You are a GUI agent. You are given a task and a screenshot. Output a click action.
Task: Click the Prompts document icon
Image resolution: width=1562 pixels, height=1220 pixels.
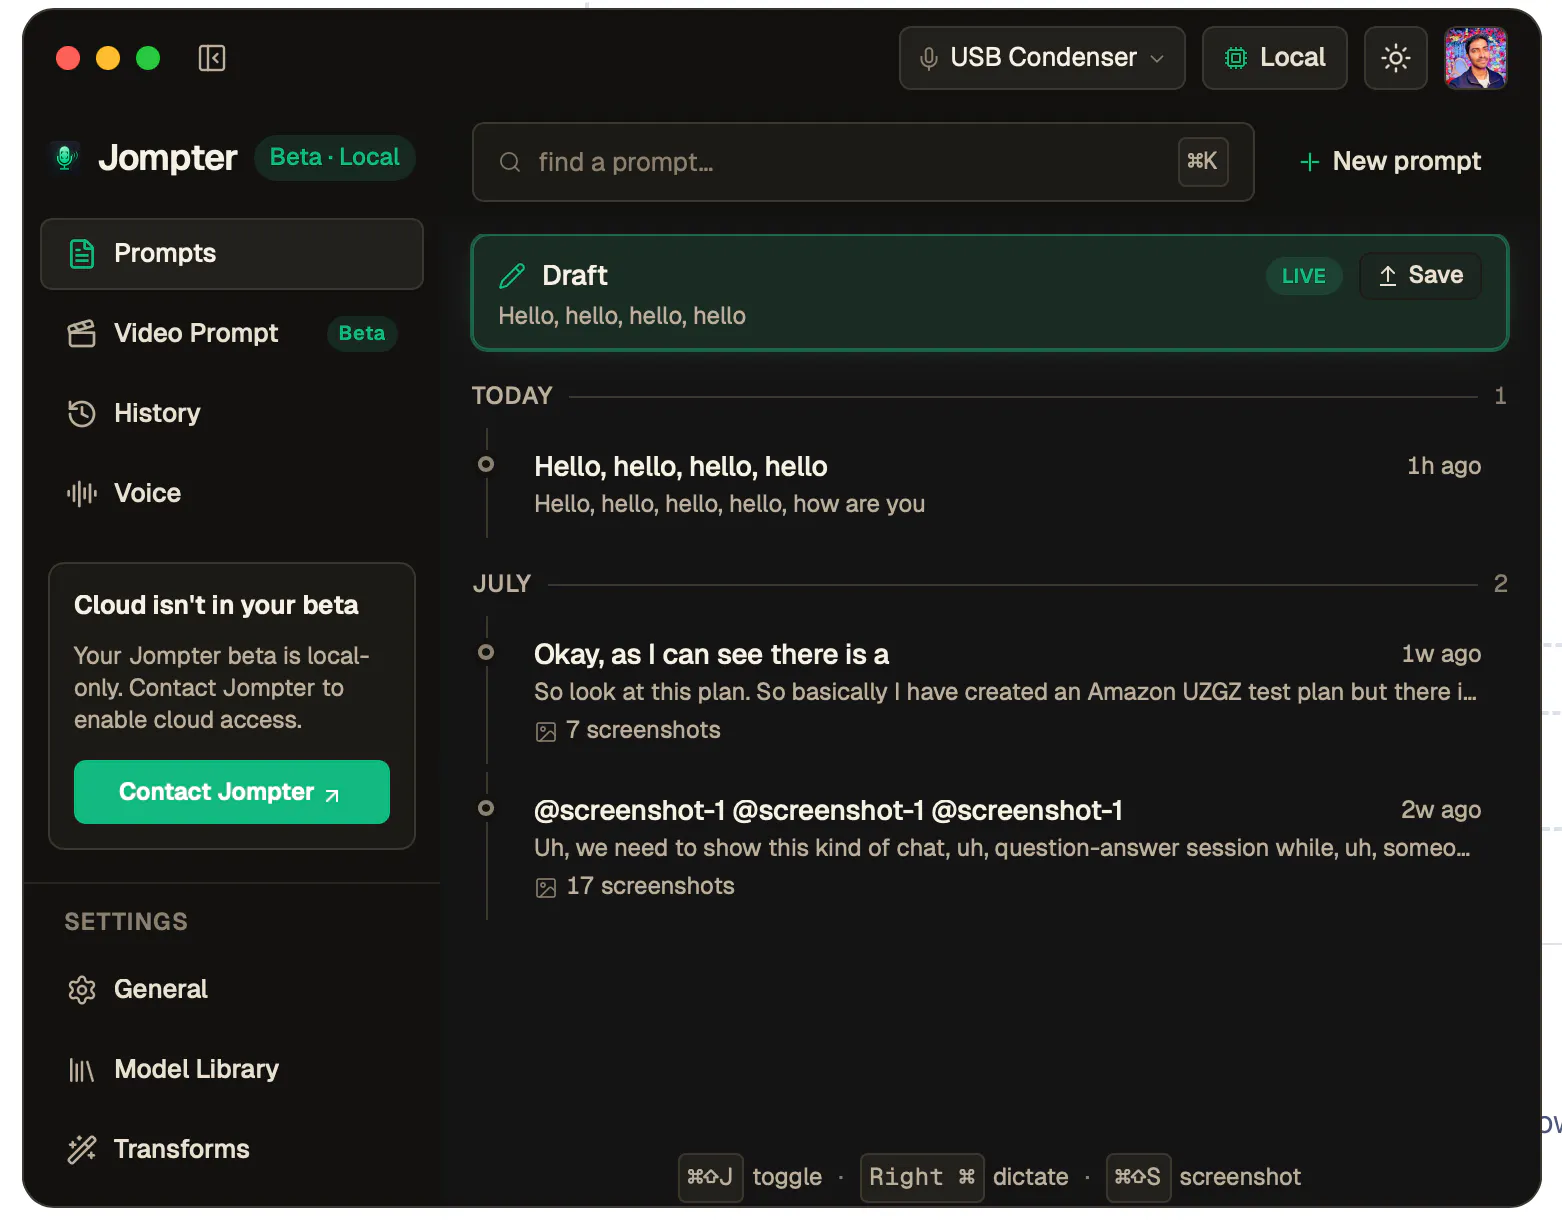(82, 254)
